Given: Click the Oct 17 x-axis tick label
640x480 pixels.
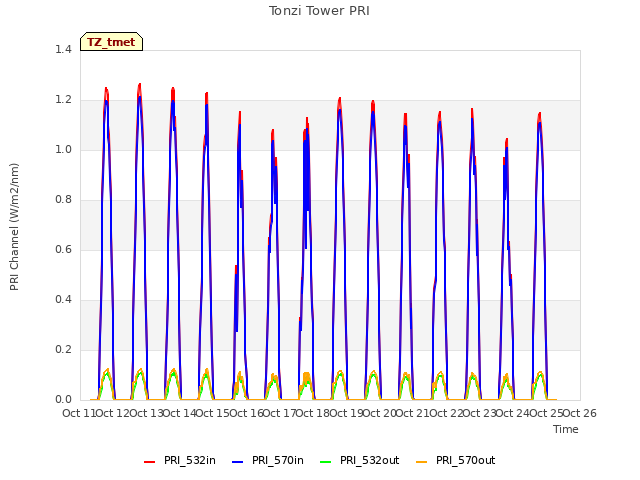Looking at the screenshot, I should point(280,413).
